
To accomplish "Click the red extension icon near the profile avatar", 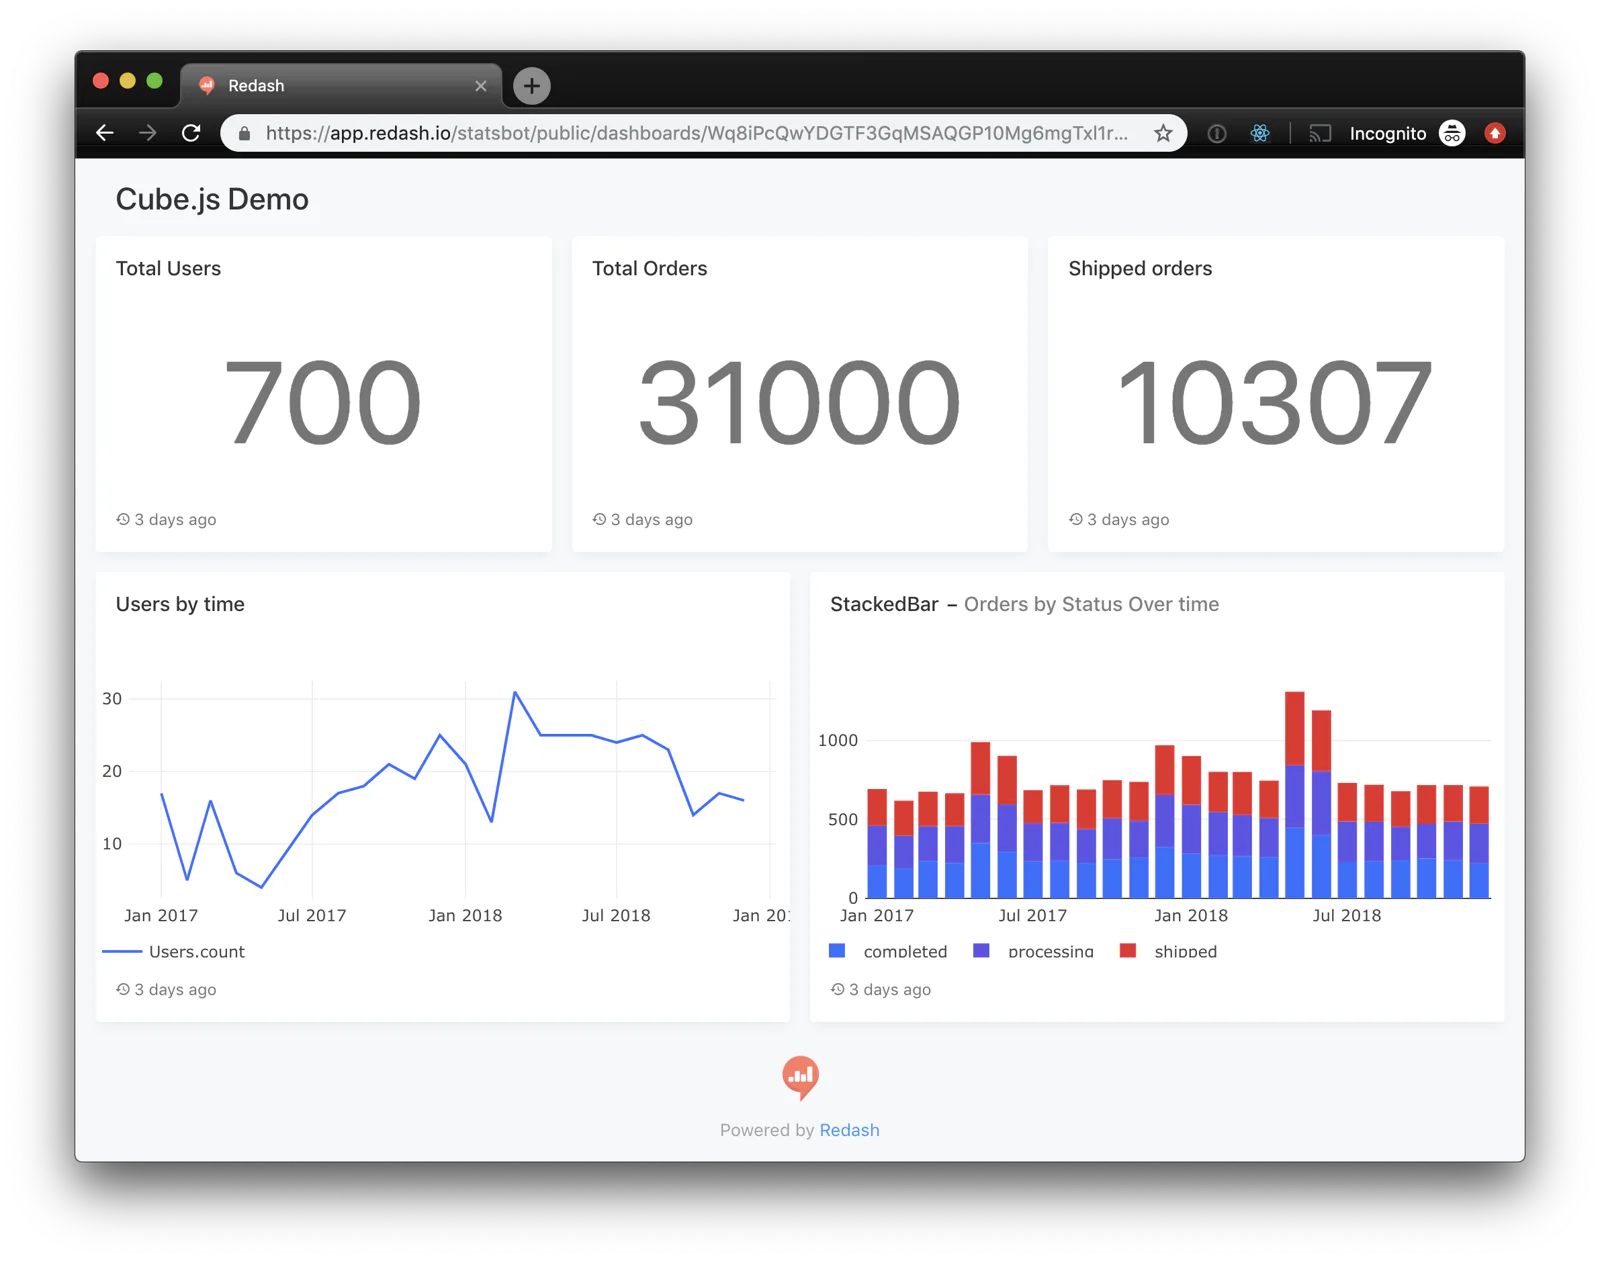I will (1495, 132).
